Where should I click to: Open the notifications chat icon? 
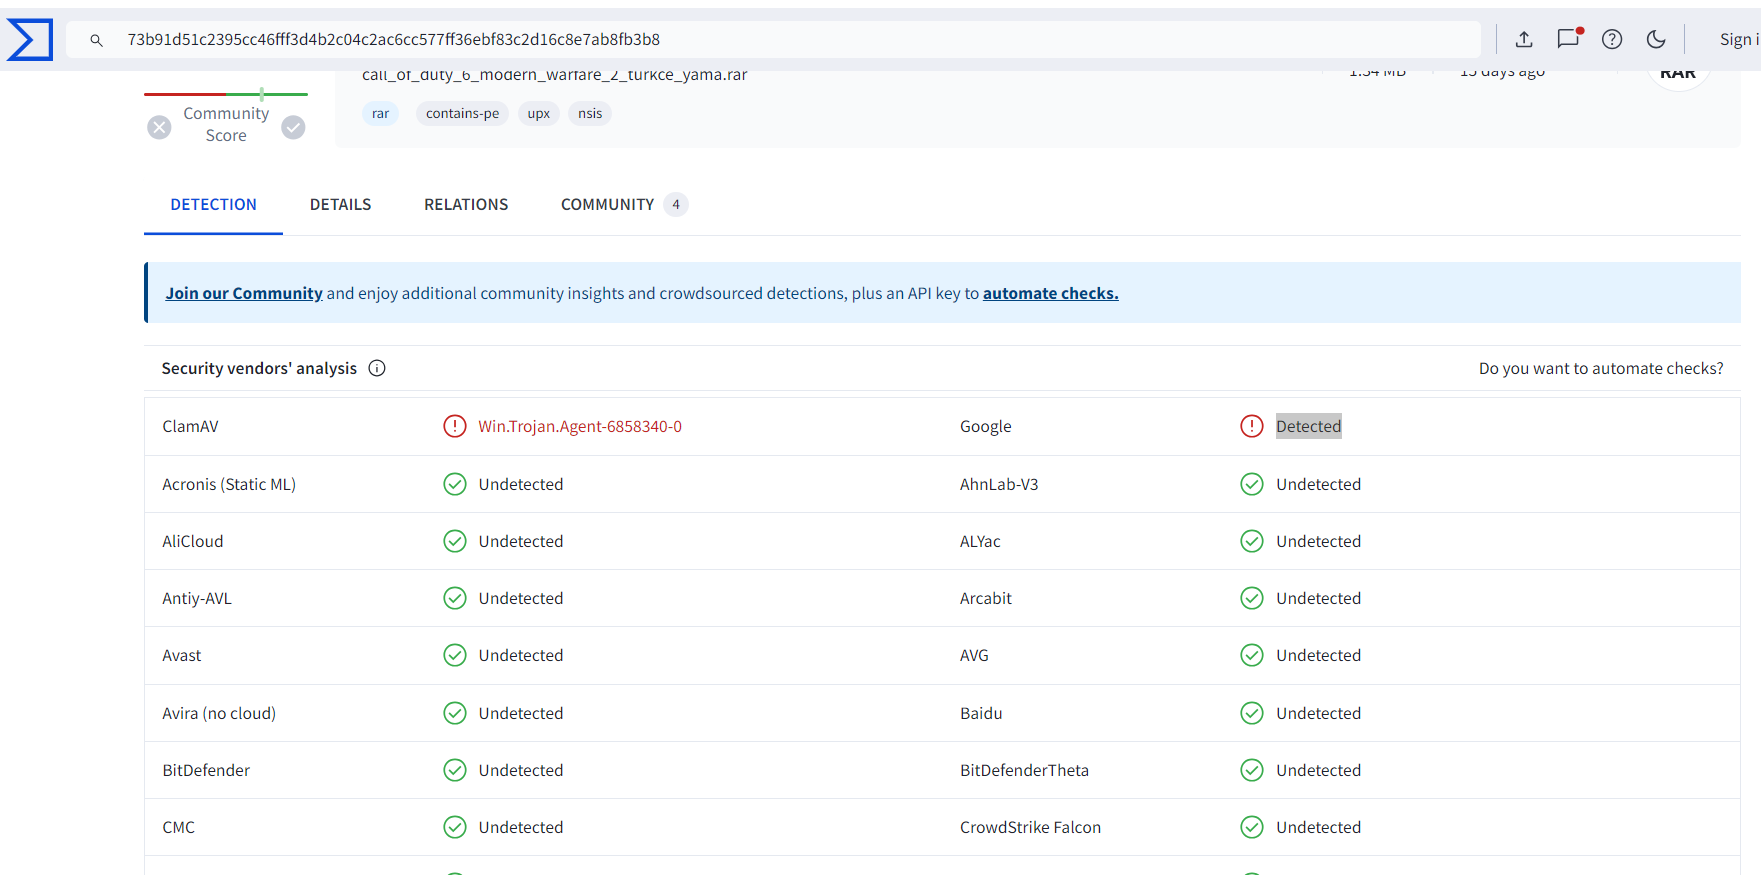point(1569,39)
